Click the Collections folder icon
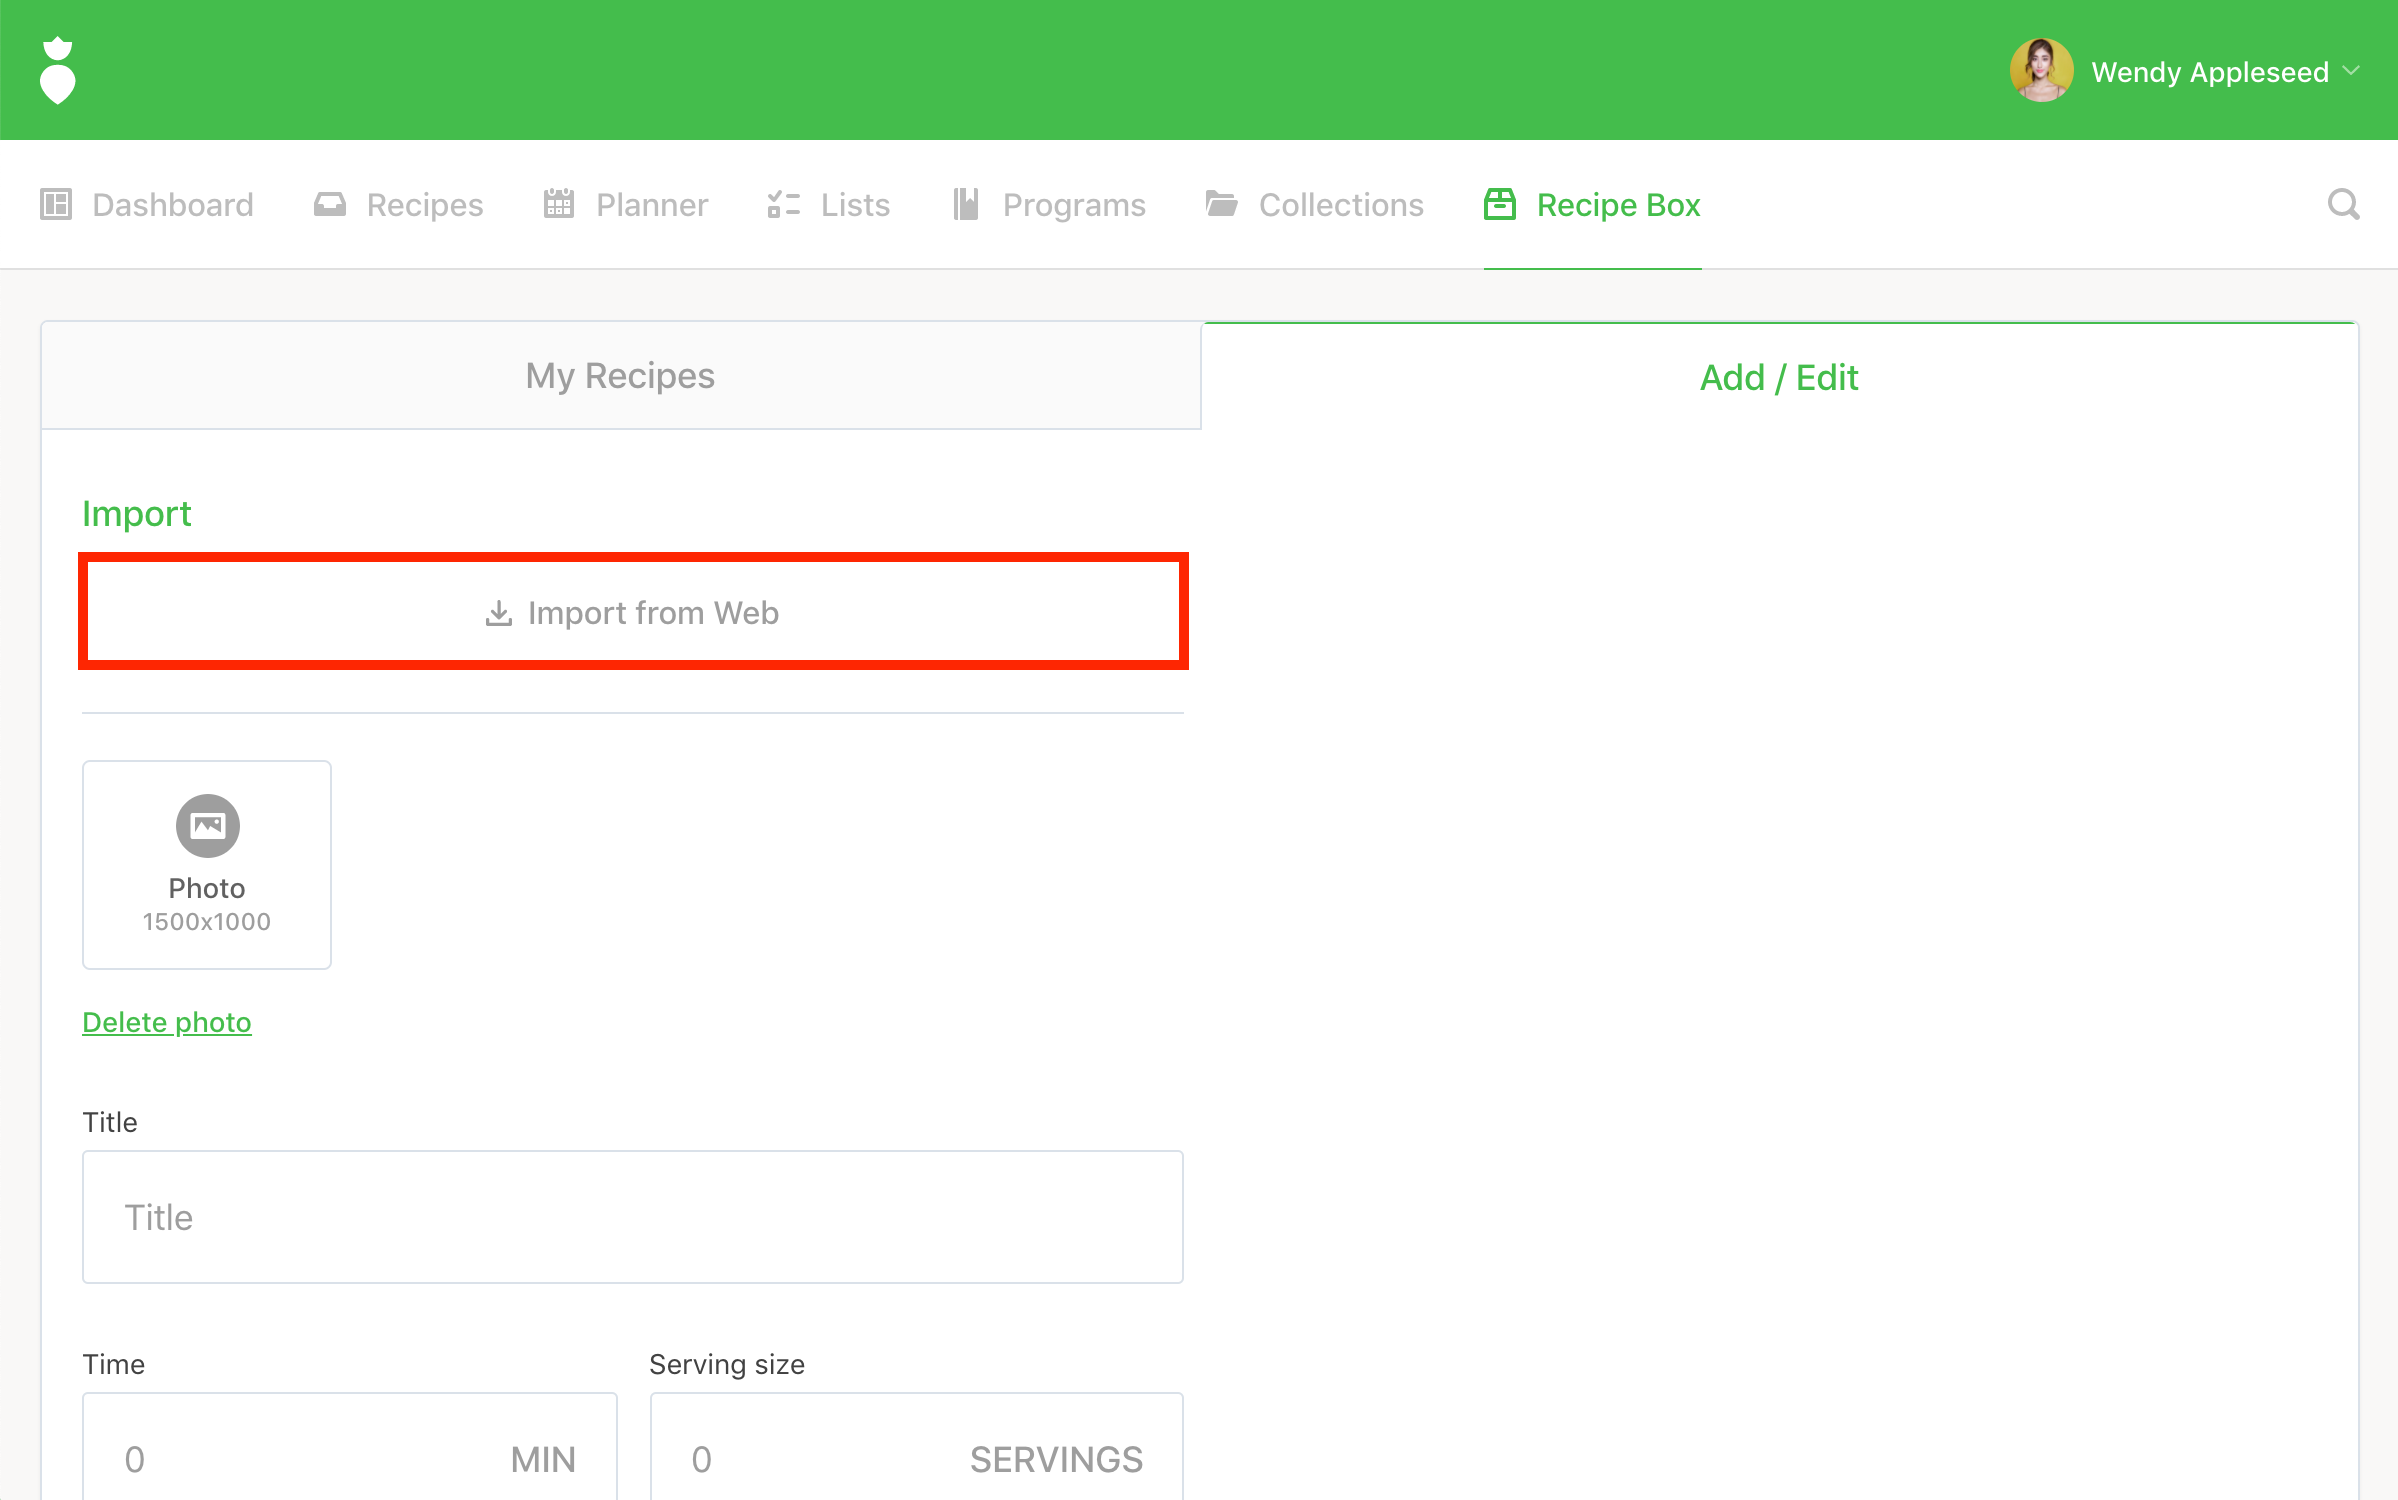Image resolution: width=2398 pixels, height=1500 pixels. [1221, 204]
